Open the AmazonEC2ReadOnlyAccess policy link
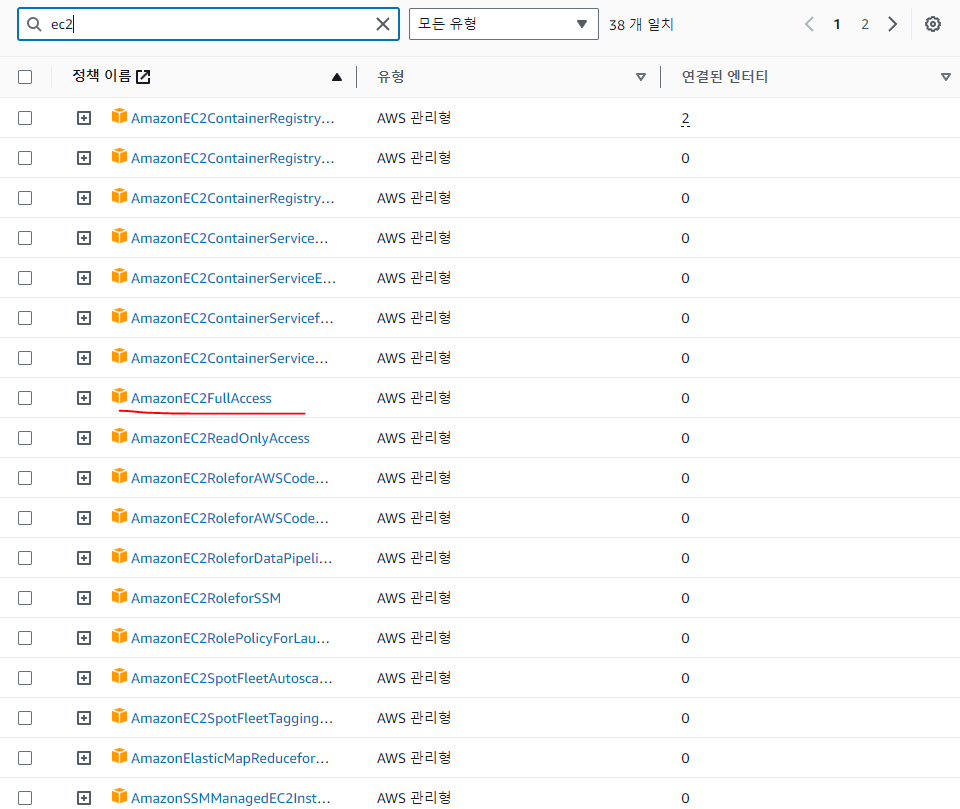 (x=220, y=438)
